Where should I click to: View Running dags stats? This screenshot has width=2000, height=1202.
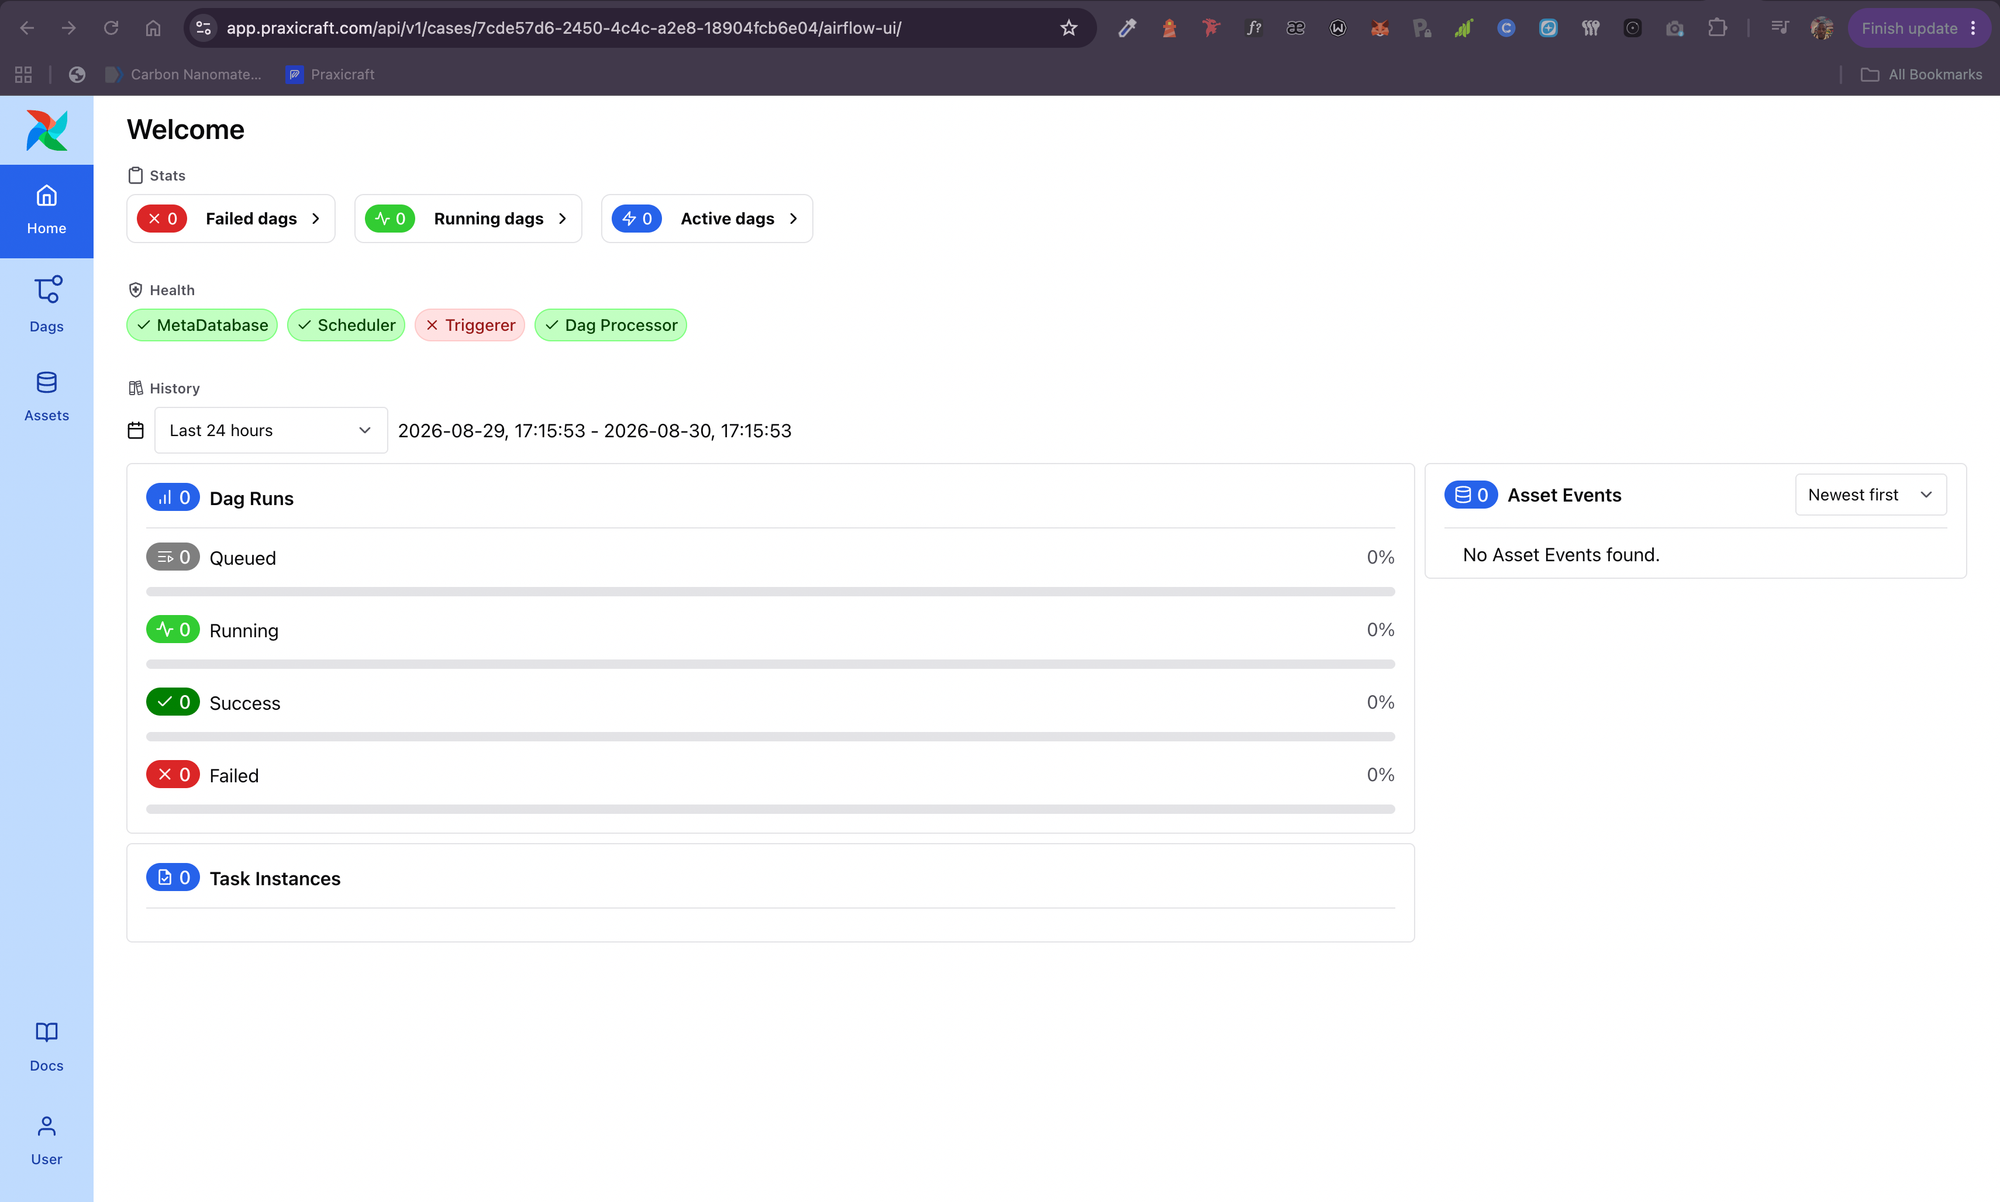[x=468, y=218]
